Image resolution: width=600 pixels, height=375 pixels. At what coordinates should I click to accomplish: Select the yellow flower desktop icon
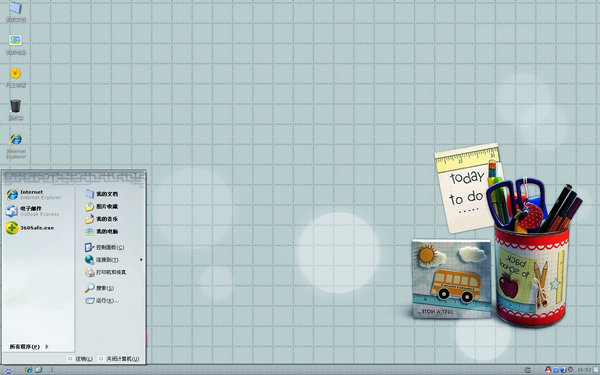[16, 77]
